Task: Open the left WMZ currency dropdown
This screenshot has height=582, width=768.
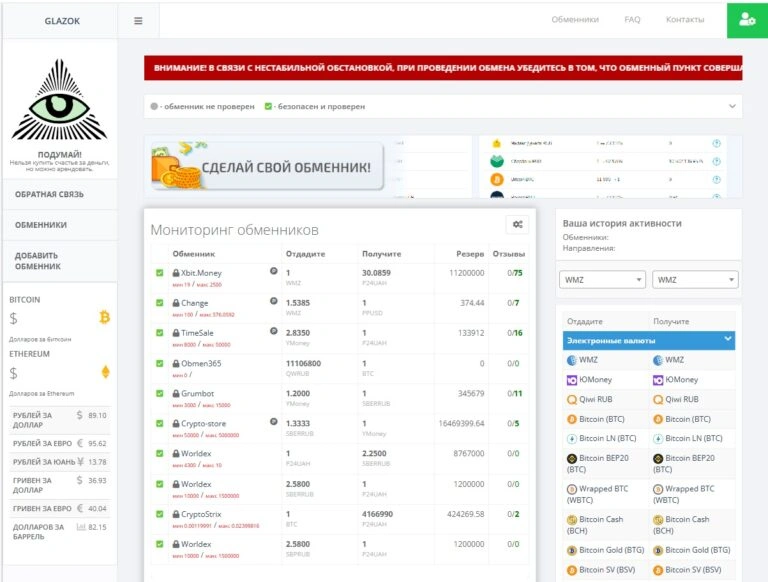Action: pos(602,280)
